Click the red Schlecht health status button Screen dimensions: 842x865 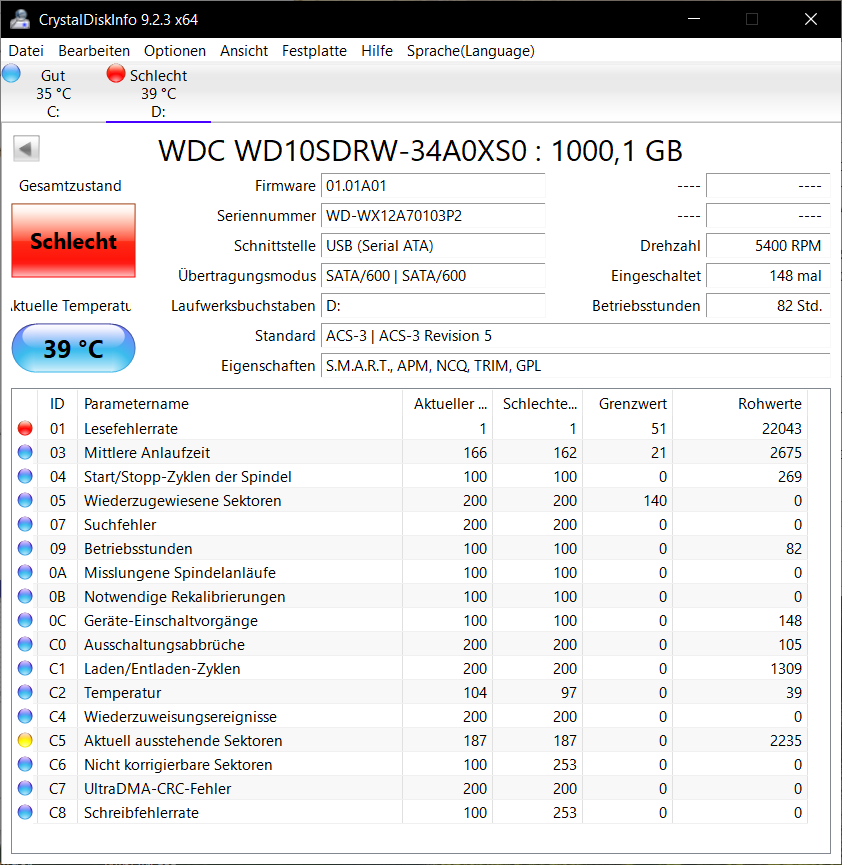click(73, 241)
